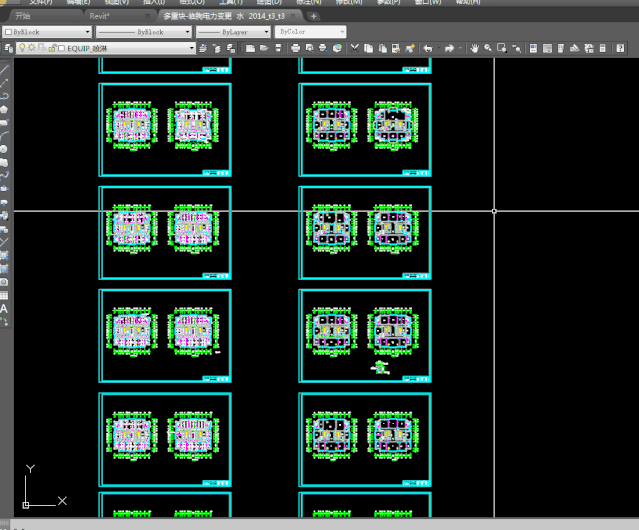Screen dimensions: 639x530
Task: Select the Hatch tool
Action: pyautogui.click(x=4, y=255)
